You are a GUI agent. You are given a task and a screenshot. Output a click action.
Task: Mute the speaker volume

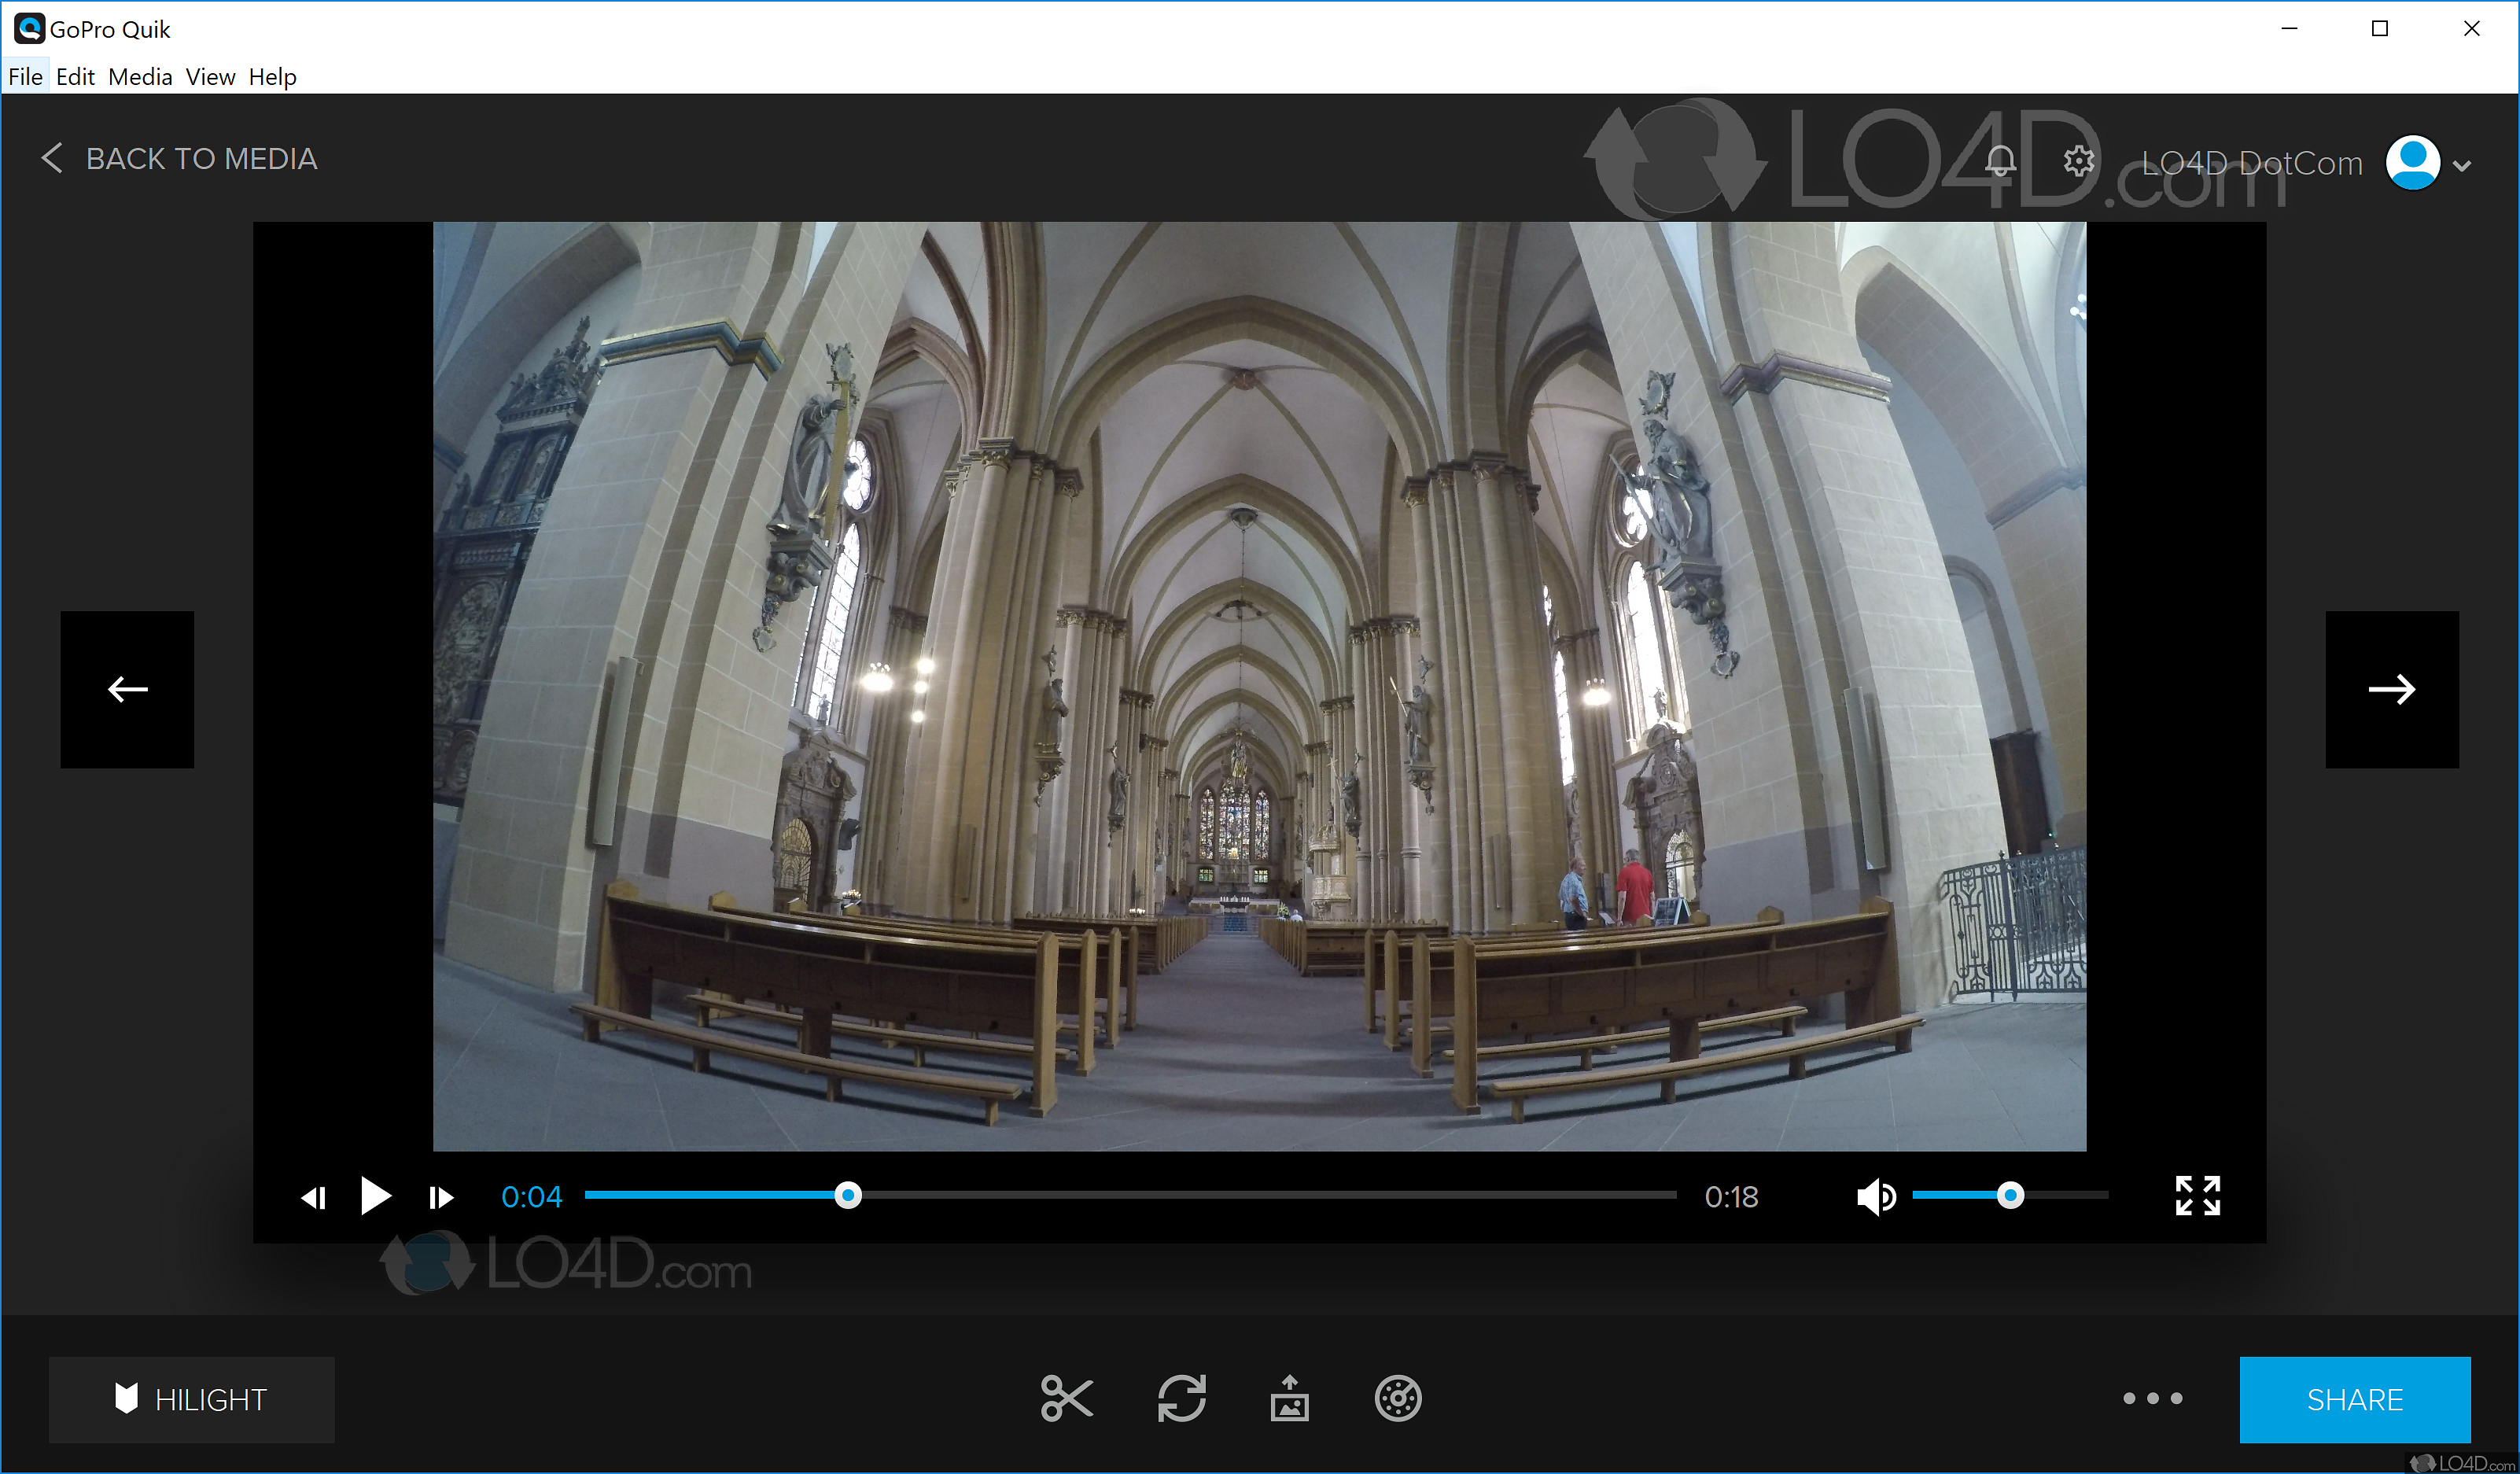pyautogui.click(x=1875, y=1196)
